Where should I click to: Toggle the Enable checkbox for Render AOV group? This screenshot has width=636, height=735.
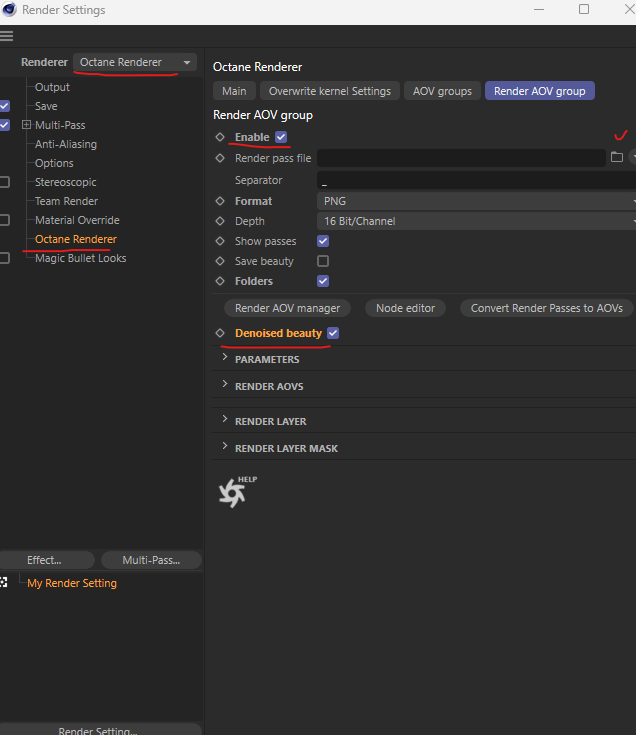tap(281, 137)
